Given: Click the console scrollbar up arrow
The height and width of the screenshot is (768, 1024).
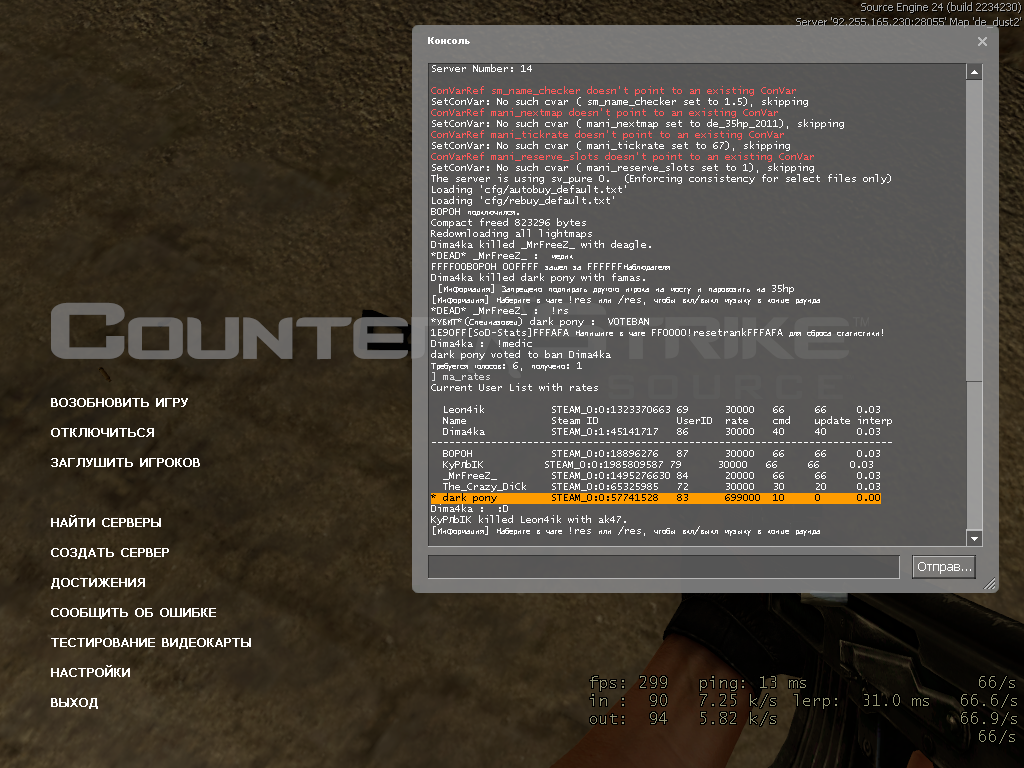Looking at the screenshot, I should click(974, 72).
